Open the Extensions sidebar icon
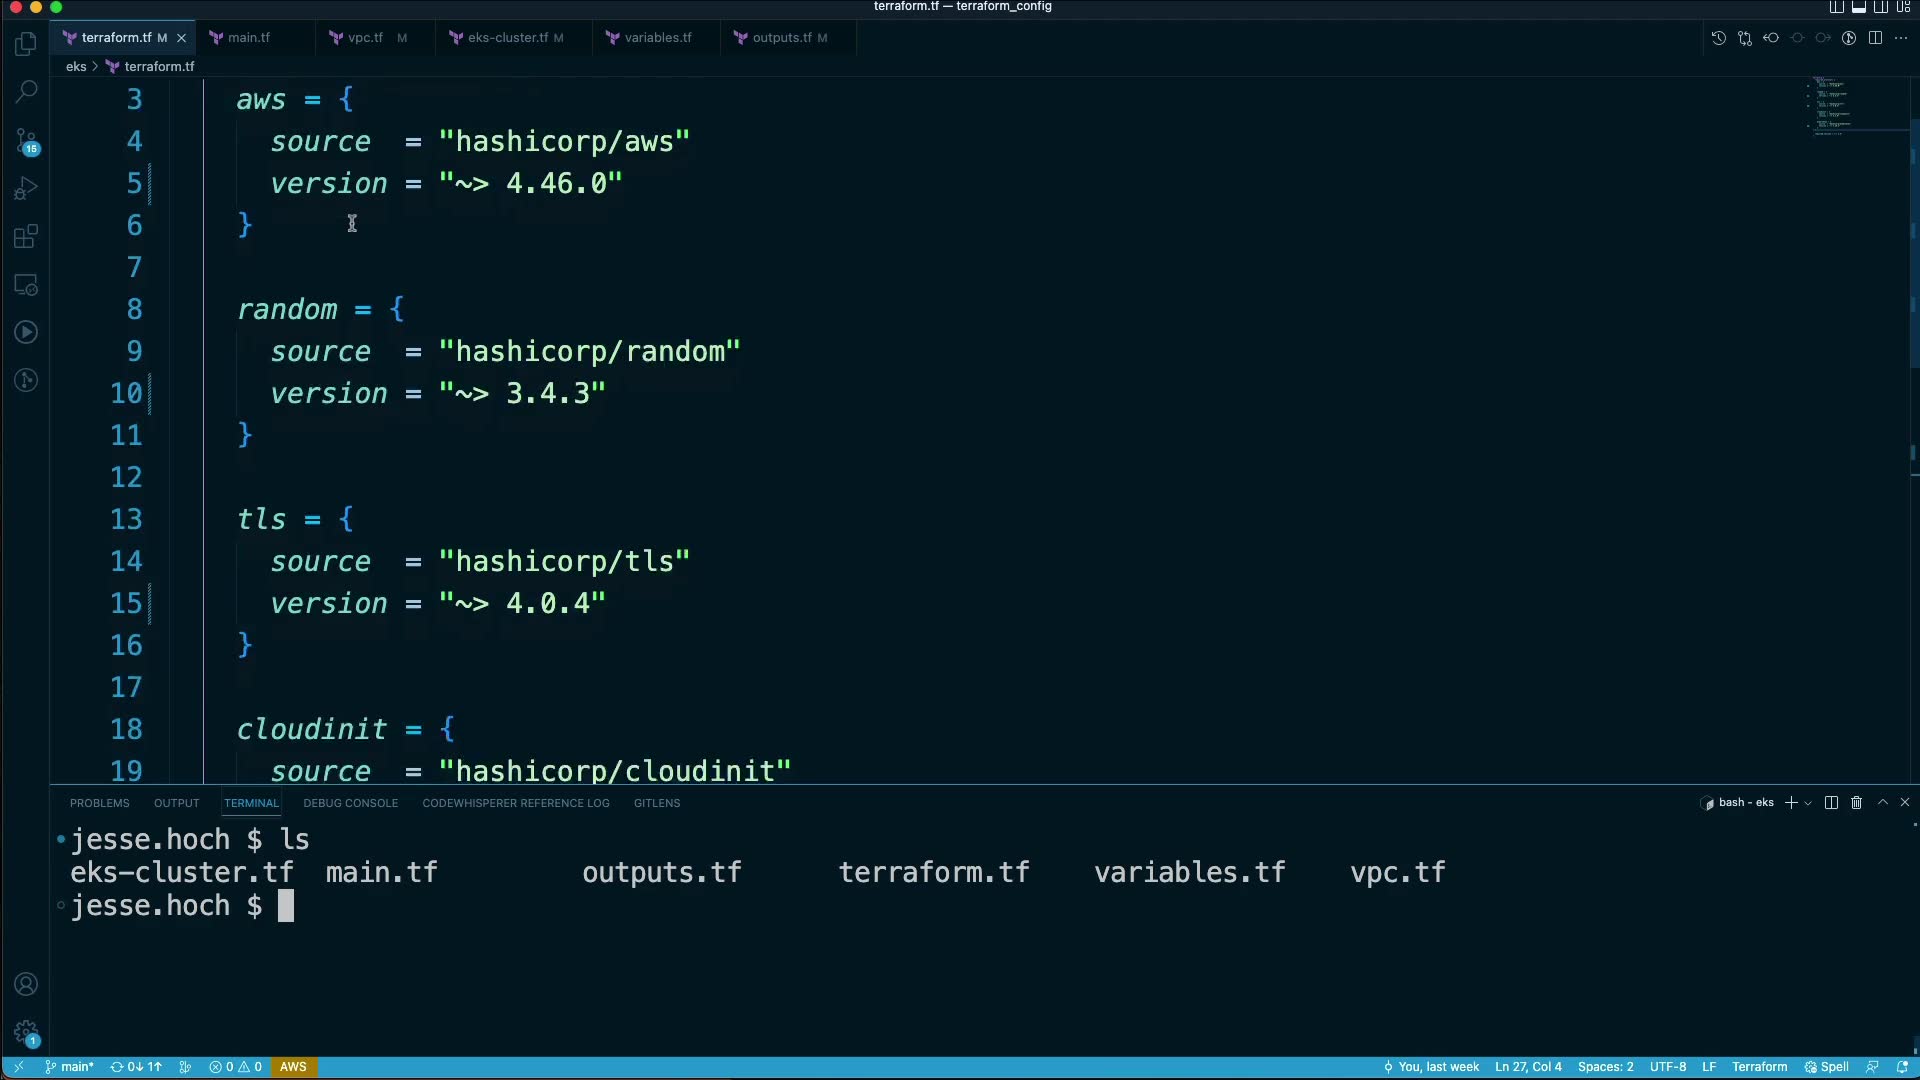The height and width of the screenshot is (1080, 1920). (x=27, y=237)
